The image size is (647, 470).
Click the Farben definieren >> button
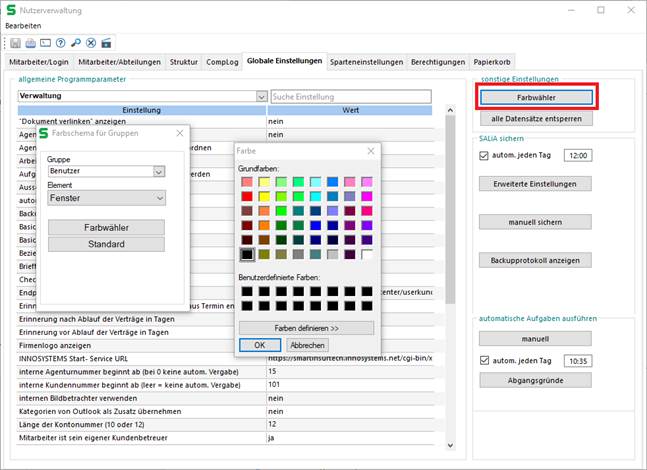tap(306, 328)
